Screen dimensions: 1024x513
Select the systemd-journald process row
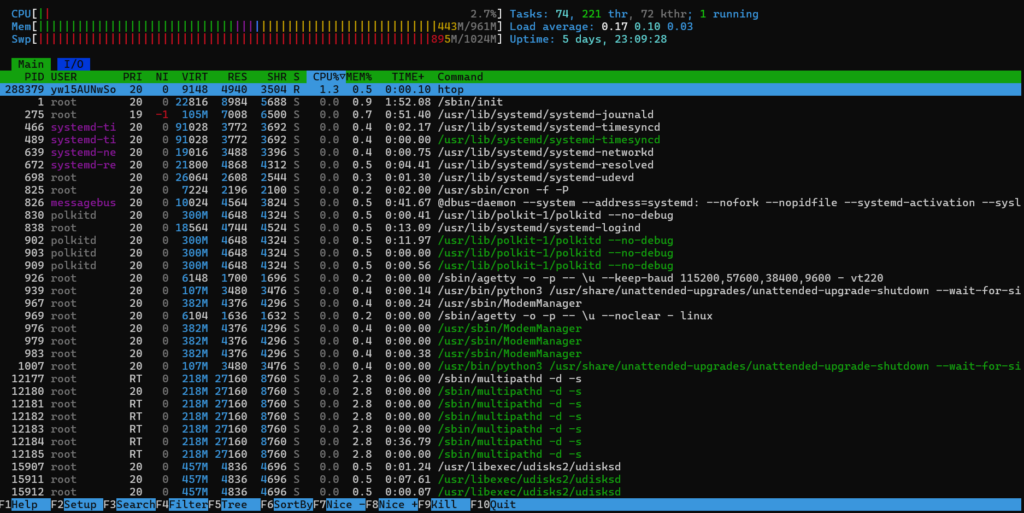click(512, 114)
